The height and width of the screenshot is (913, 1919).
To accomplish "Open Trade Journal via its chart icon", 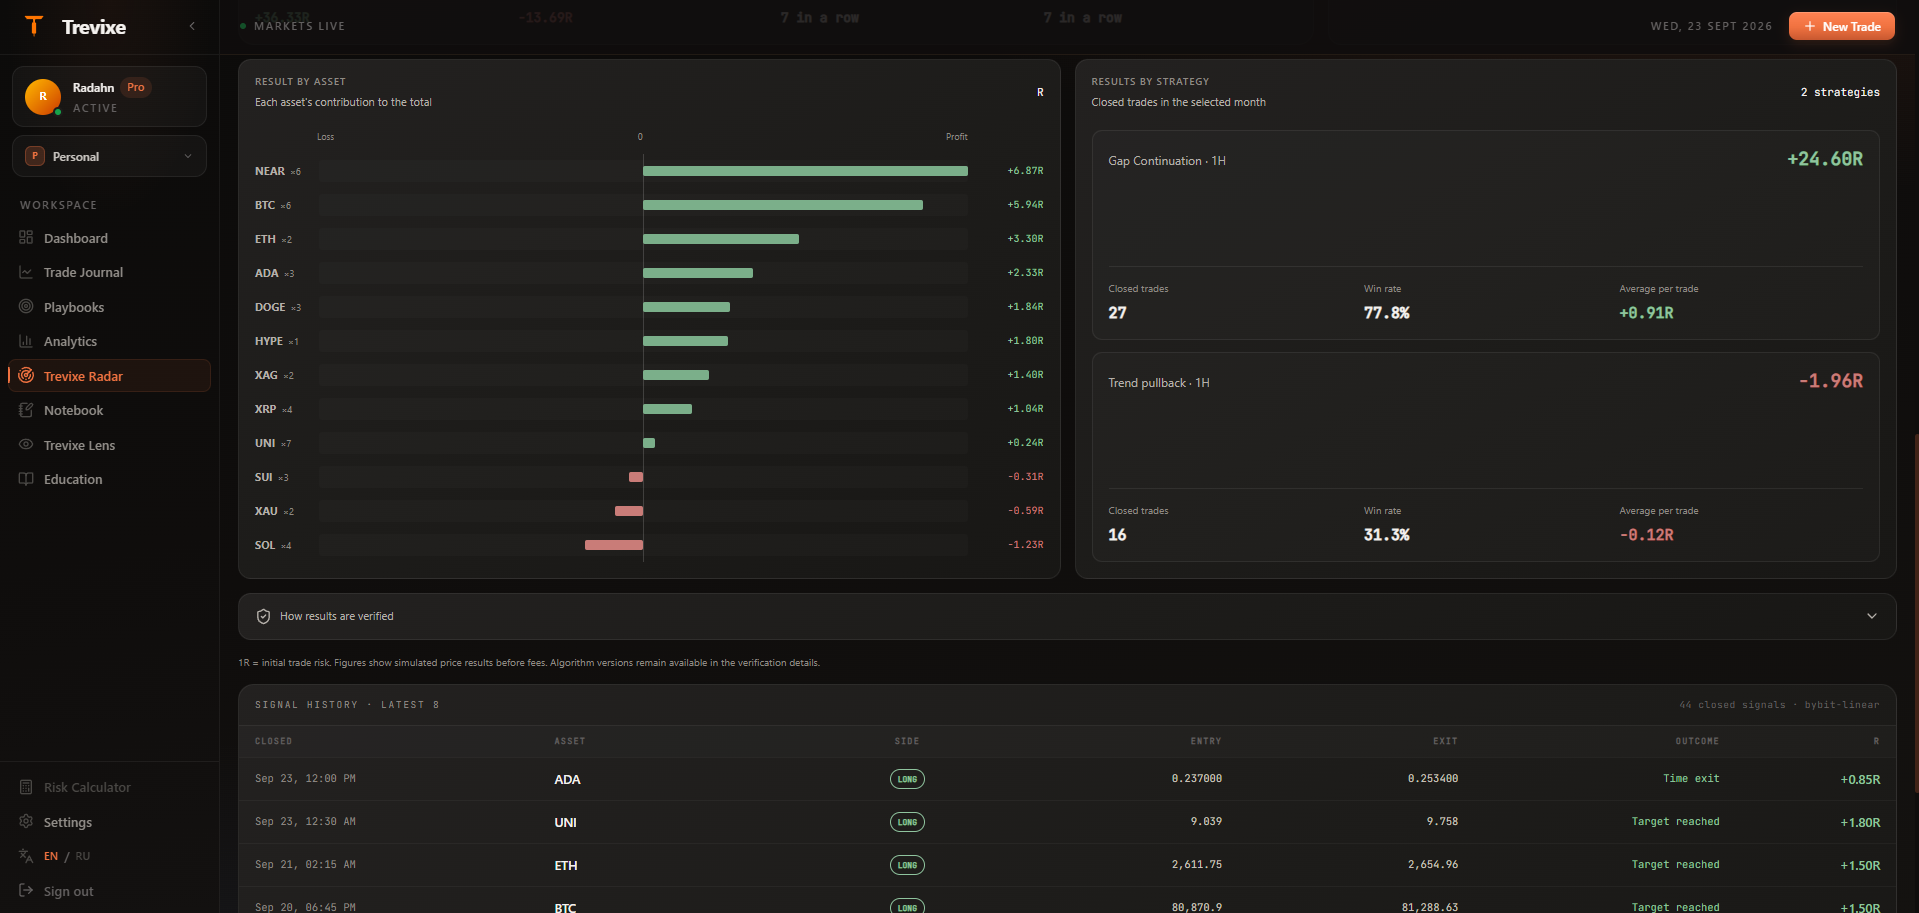I will [26, 272].
